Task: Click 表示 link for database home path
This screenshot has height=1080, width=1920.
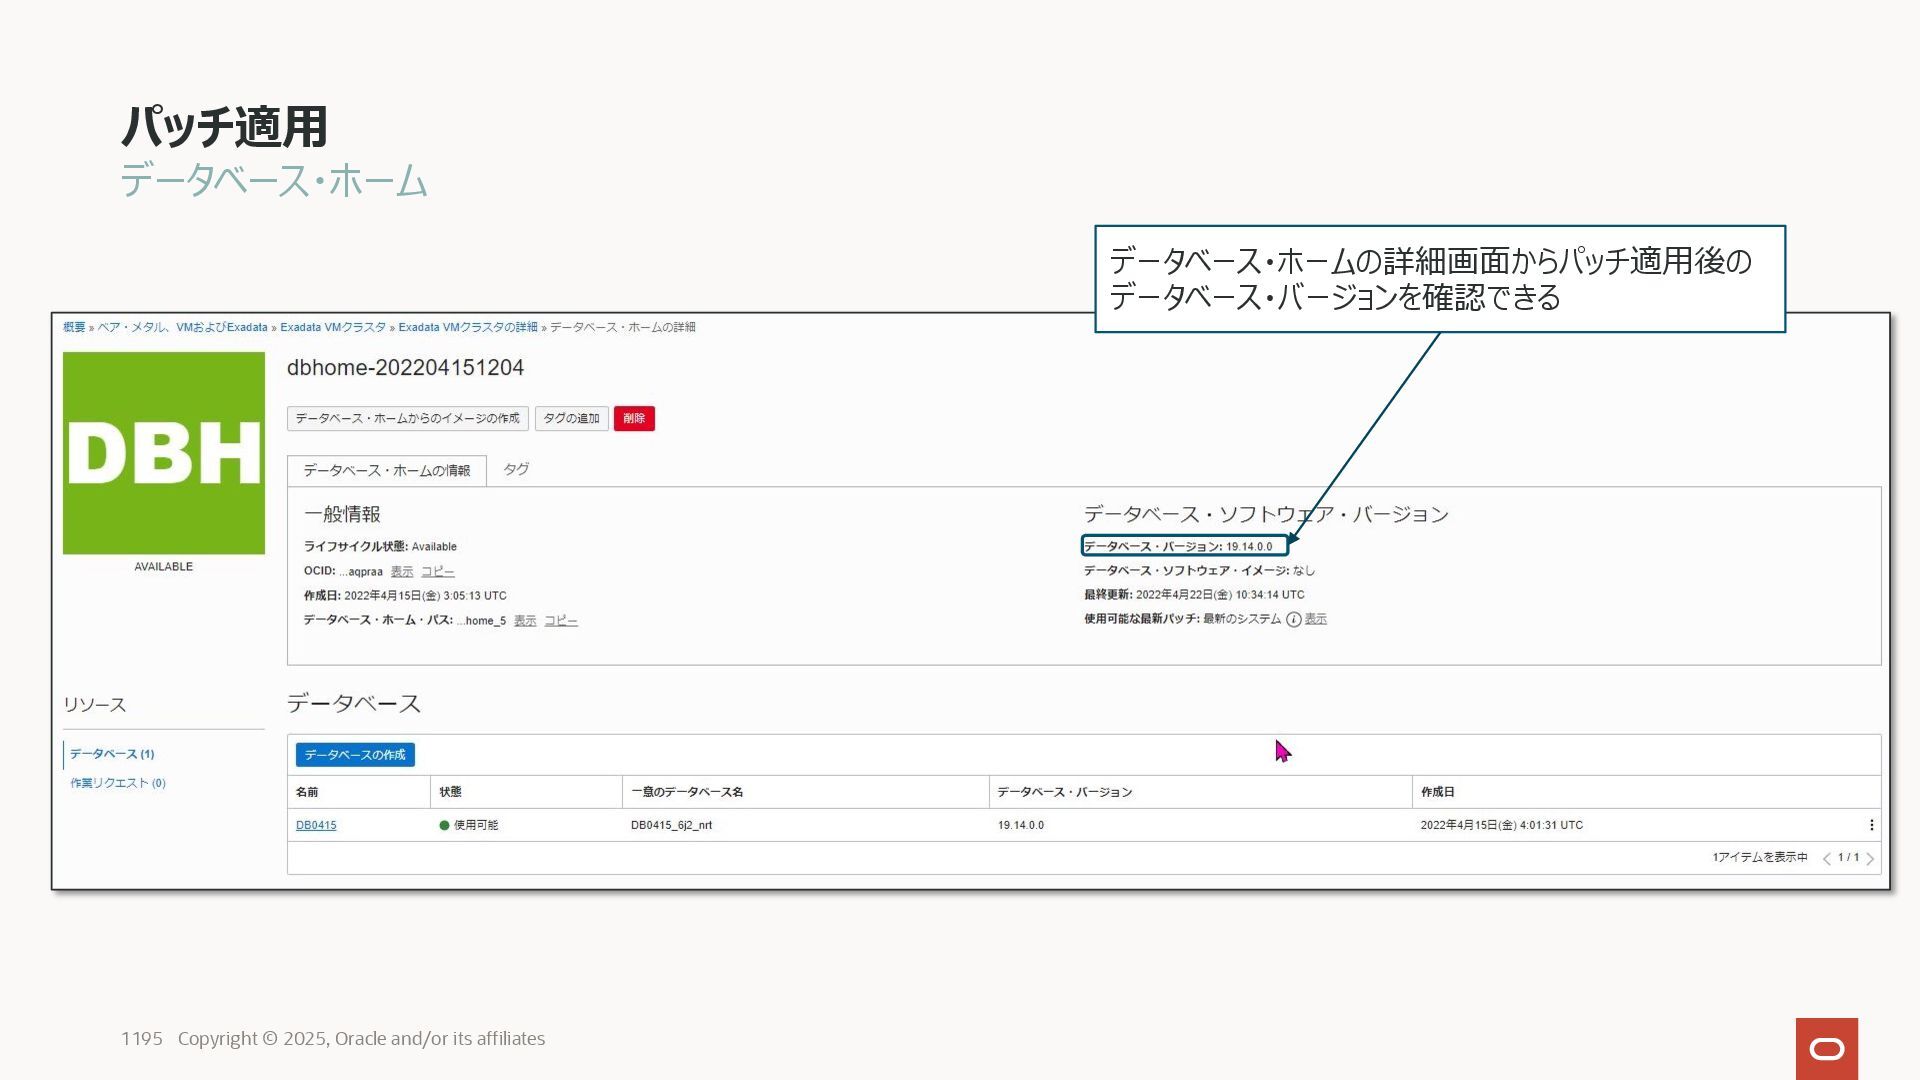Action: click(524, 621)
